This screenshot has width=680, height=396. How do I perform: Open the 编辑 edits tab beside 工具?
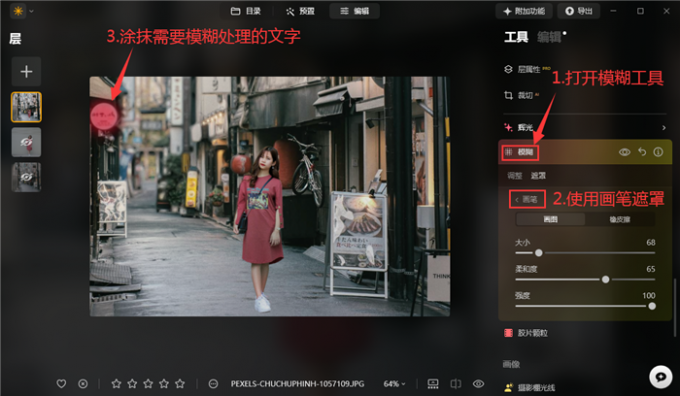549,37
